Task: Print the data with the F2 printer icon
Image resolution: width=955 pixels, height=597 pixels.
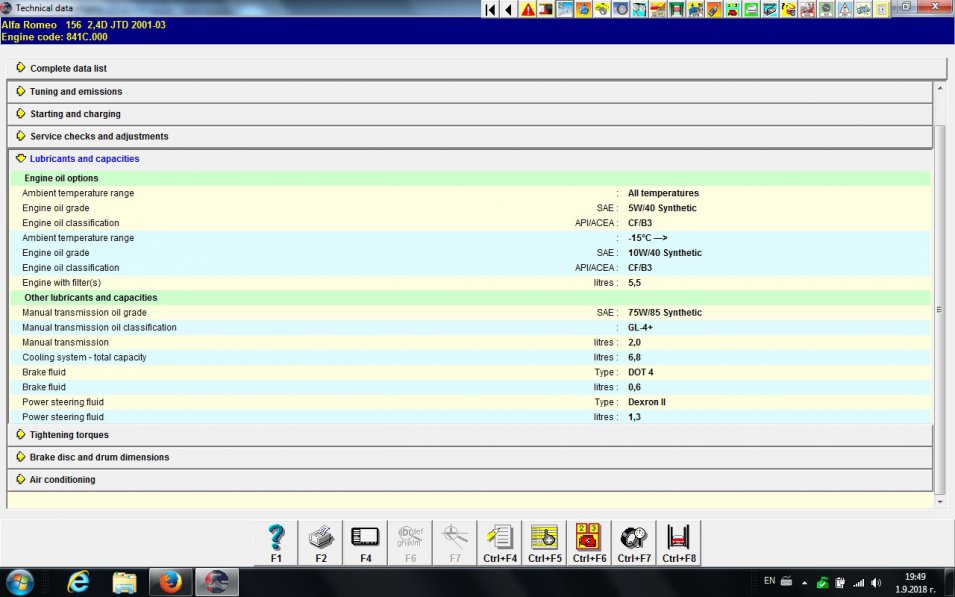Action: (x=321, y=542)
